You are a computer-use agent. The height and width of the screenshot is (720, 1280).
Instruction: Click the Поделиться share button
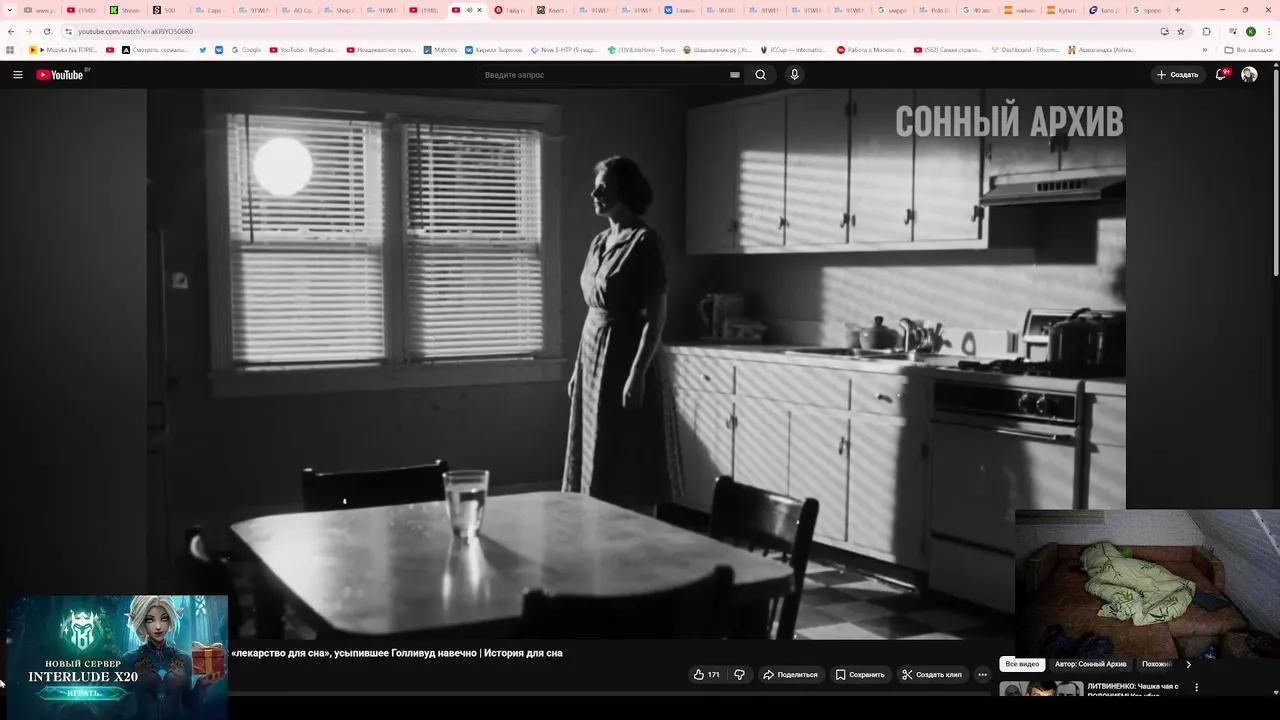tap(790, 675)
